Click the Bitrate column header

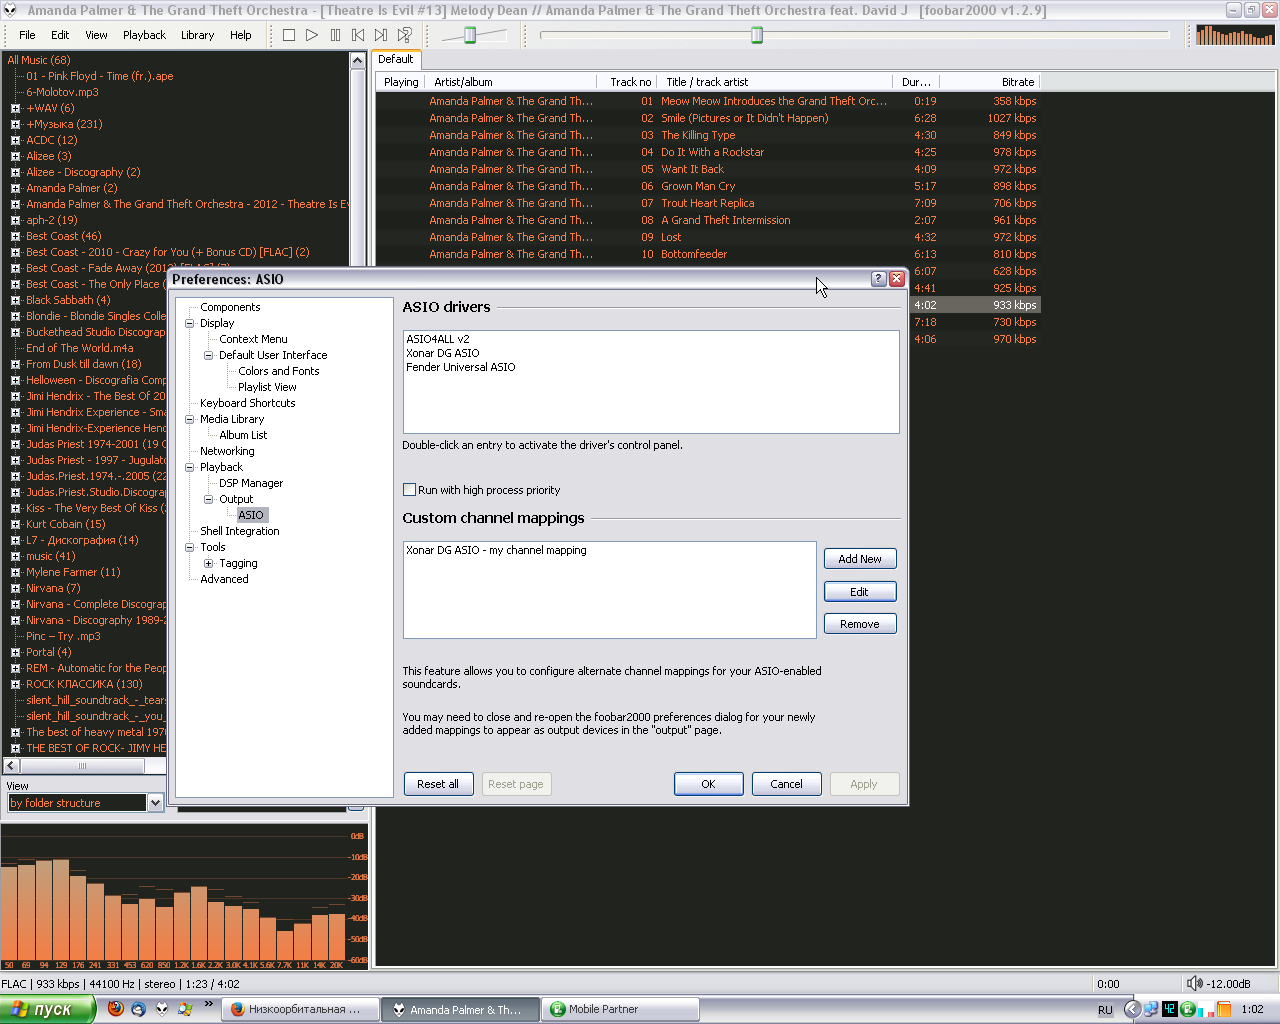pyautogui.click(x=988, y=82)
